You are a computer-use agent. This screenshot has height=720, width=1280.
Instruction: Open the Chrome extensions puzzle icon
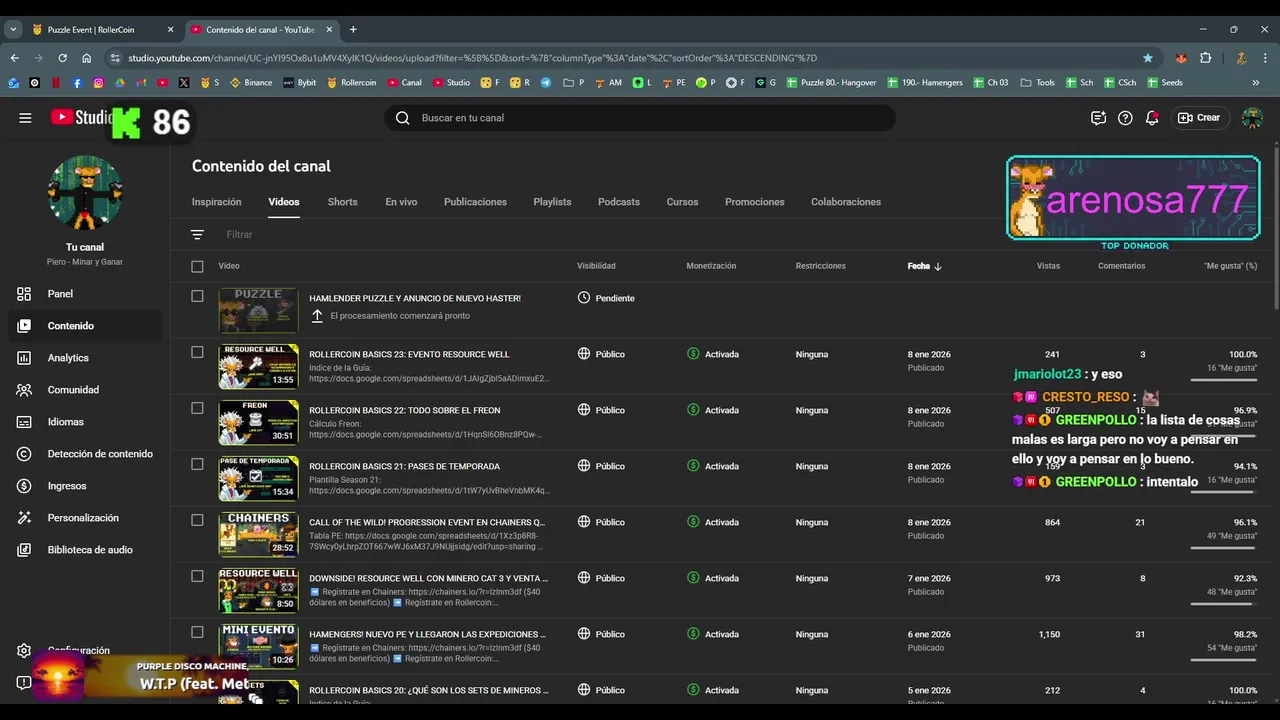(1205, 58)
